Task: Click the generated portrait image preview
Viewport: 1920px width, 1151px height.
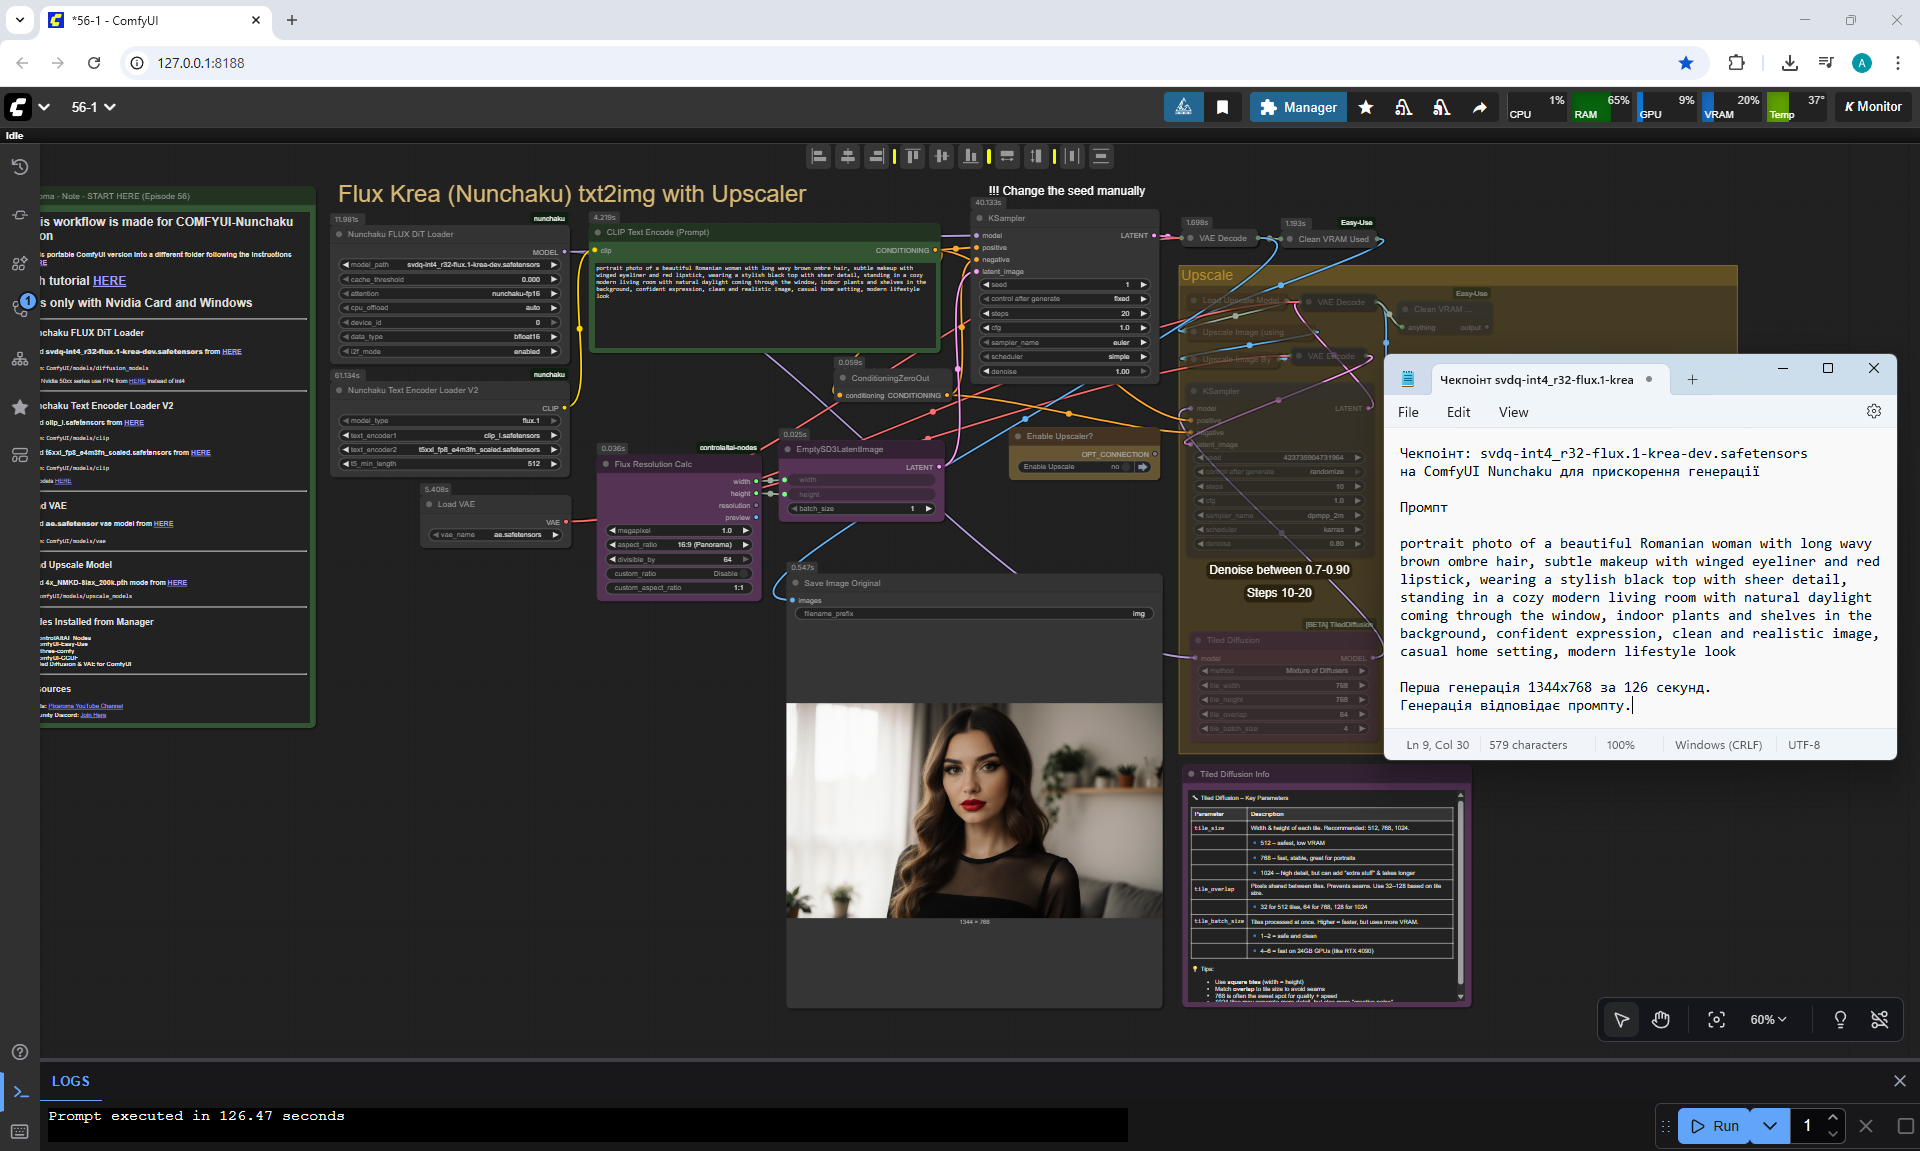Action: coord(974,810)
